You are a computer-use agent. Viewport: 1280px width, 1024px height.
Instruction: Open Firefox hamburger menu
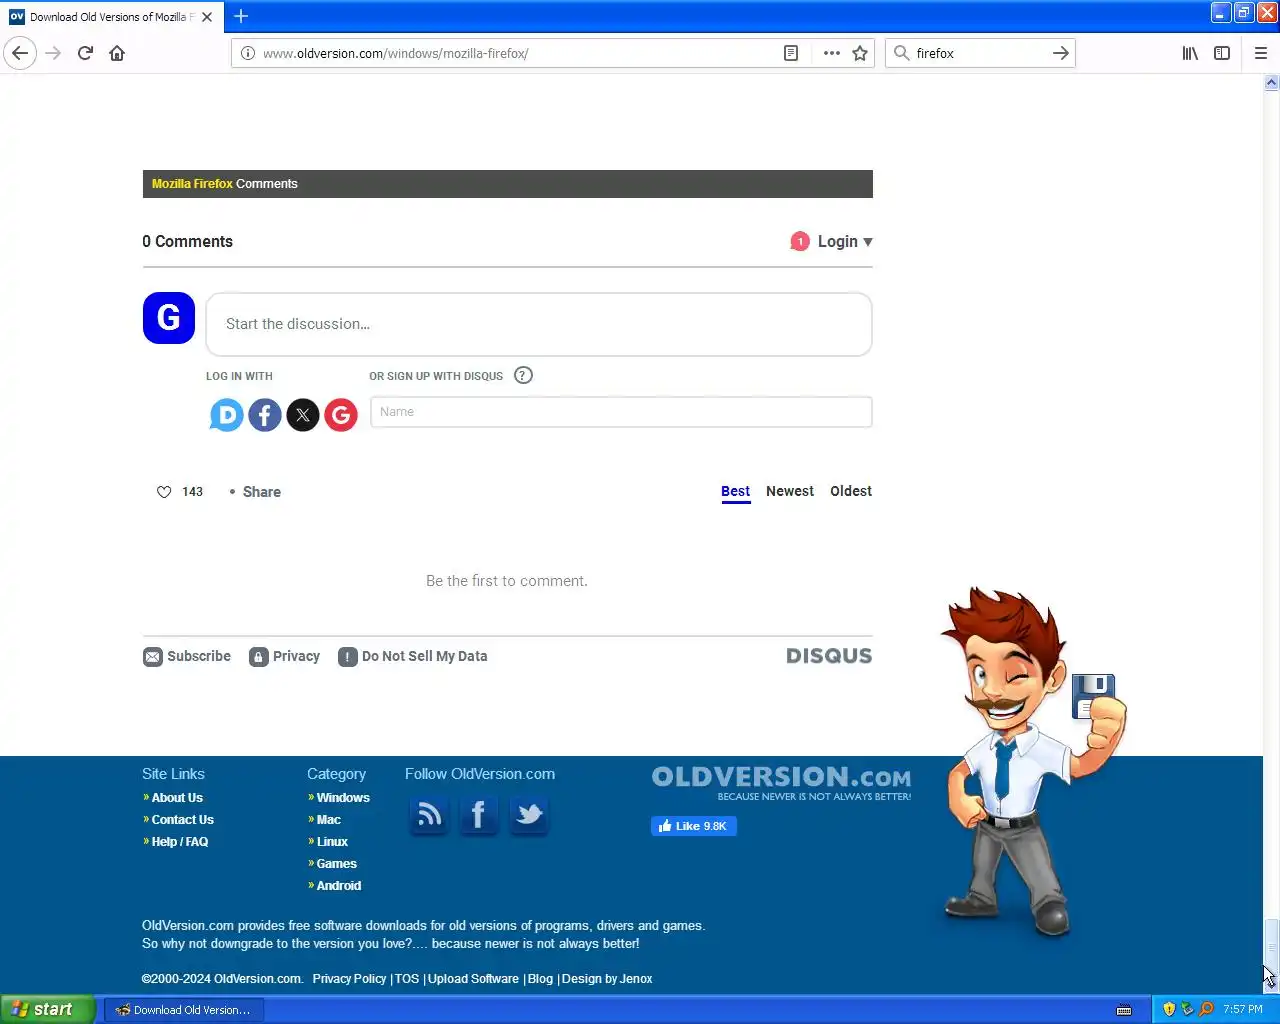[1261, 53]
